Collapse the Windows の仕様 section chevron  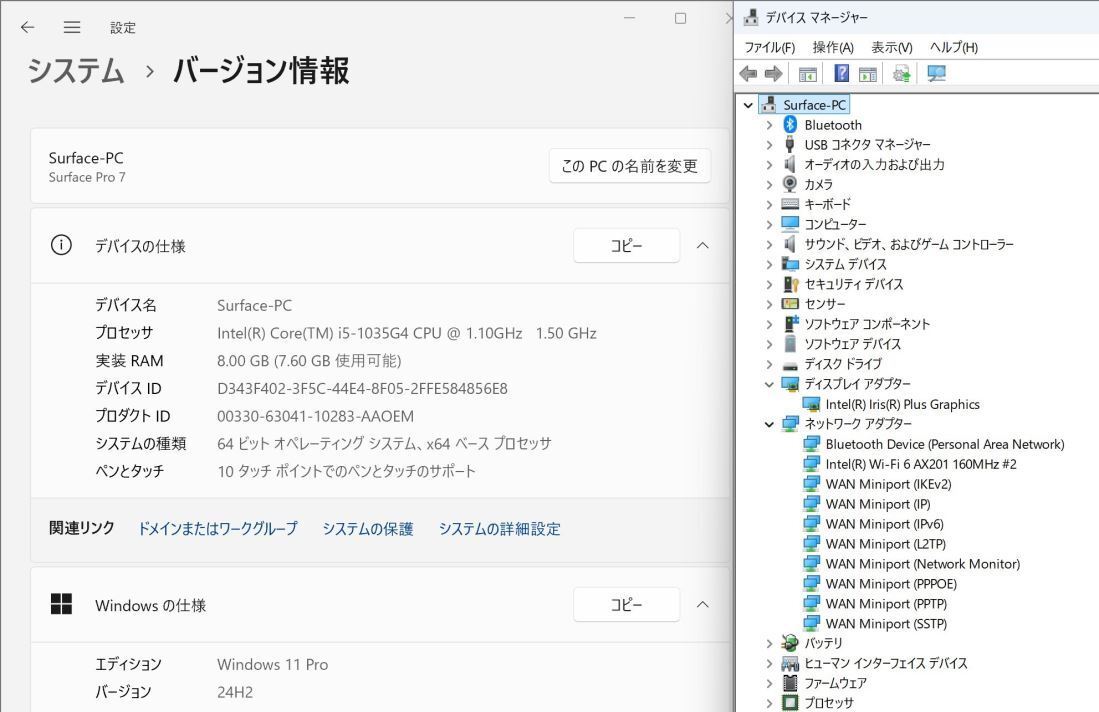click(702, 604)
